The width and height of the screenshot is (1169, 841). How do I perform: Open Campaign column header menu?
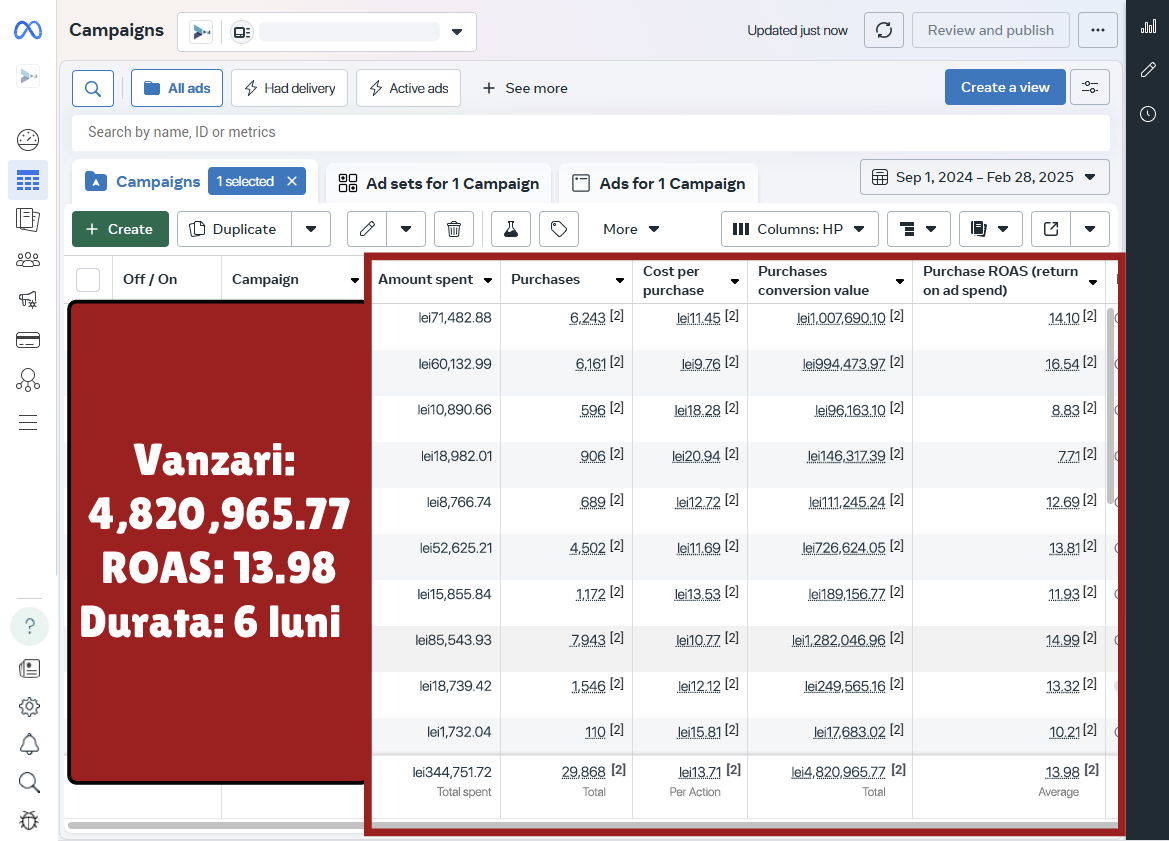point(355,280)
